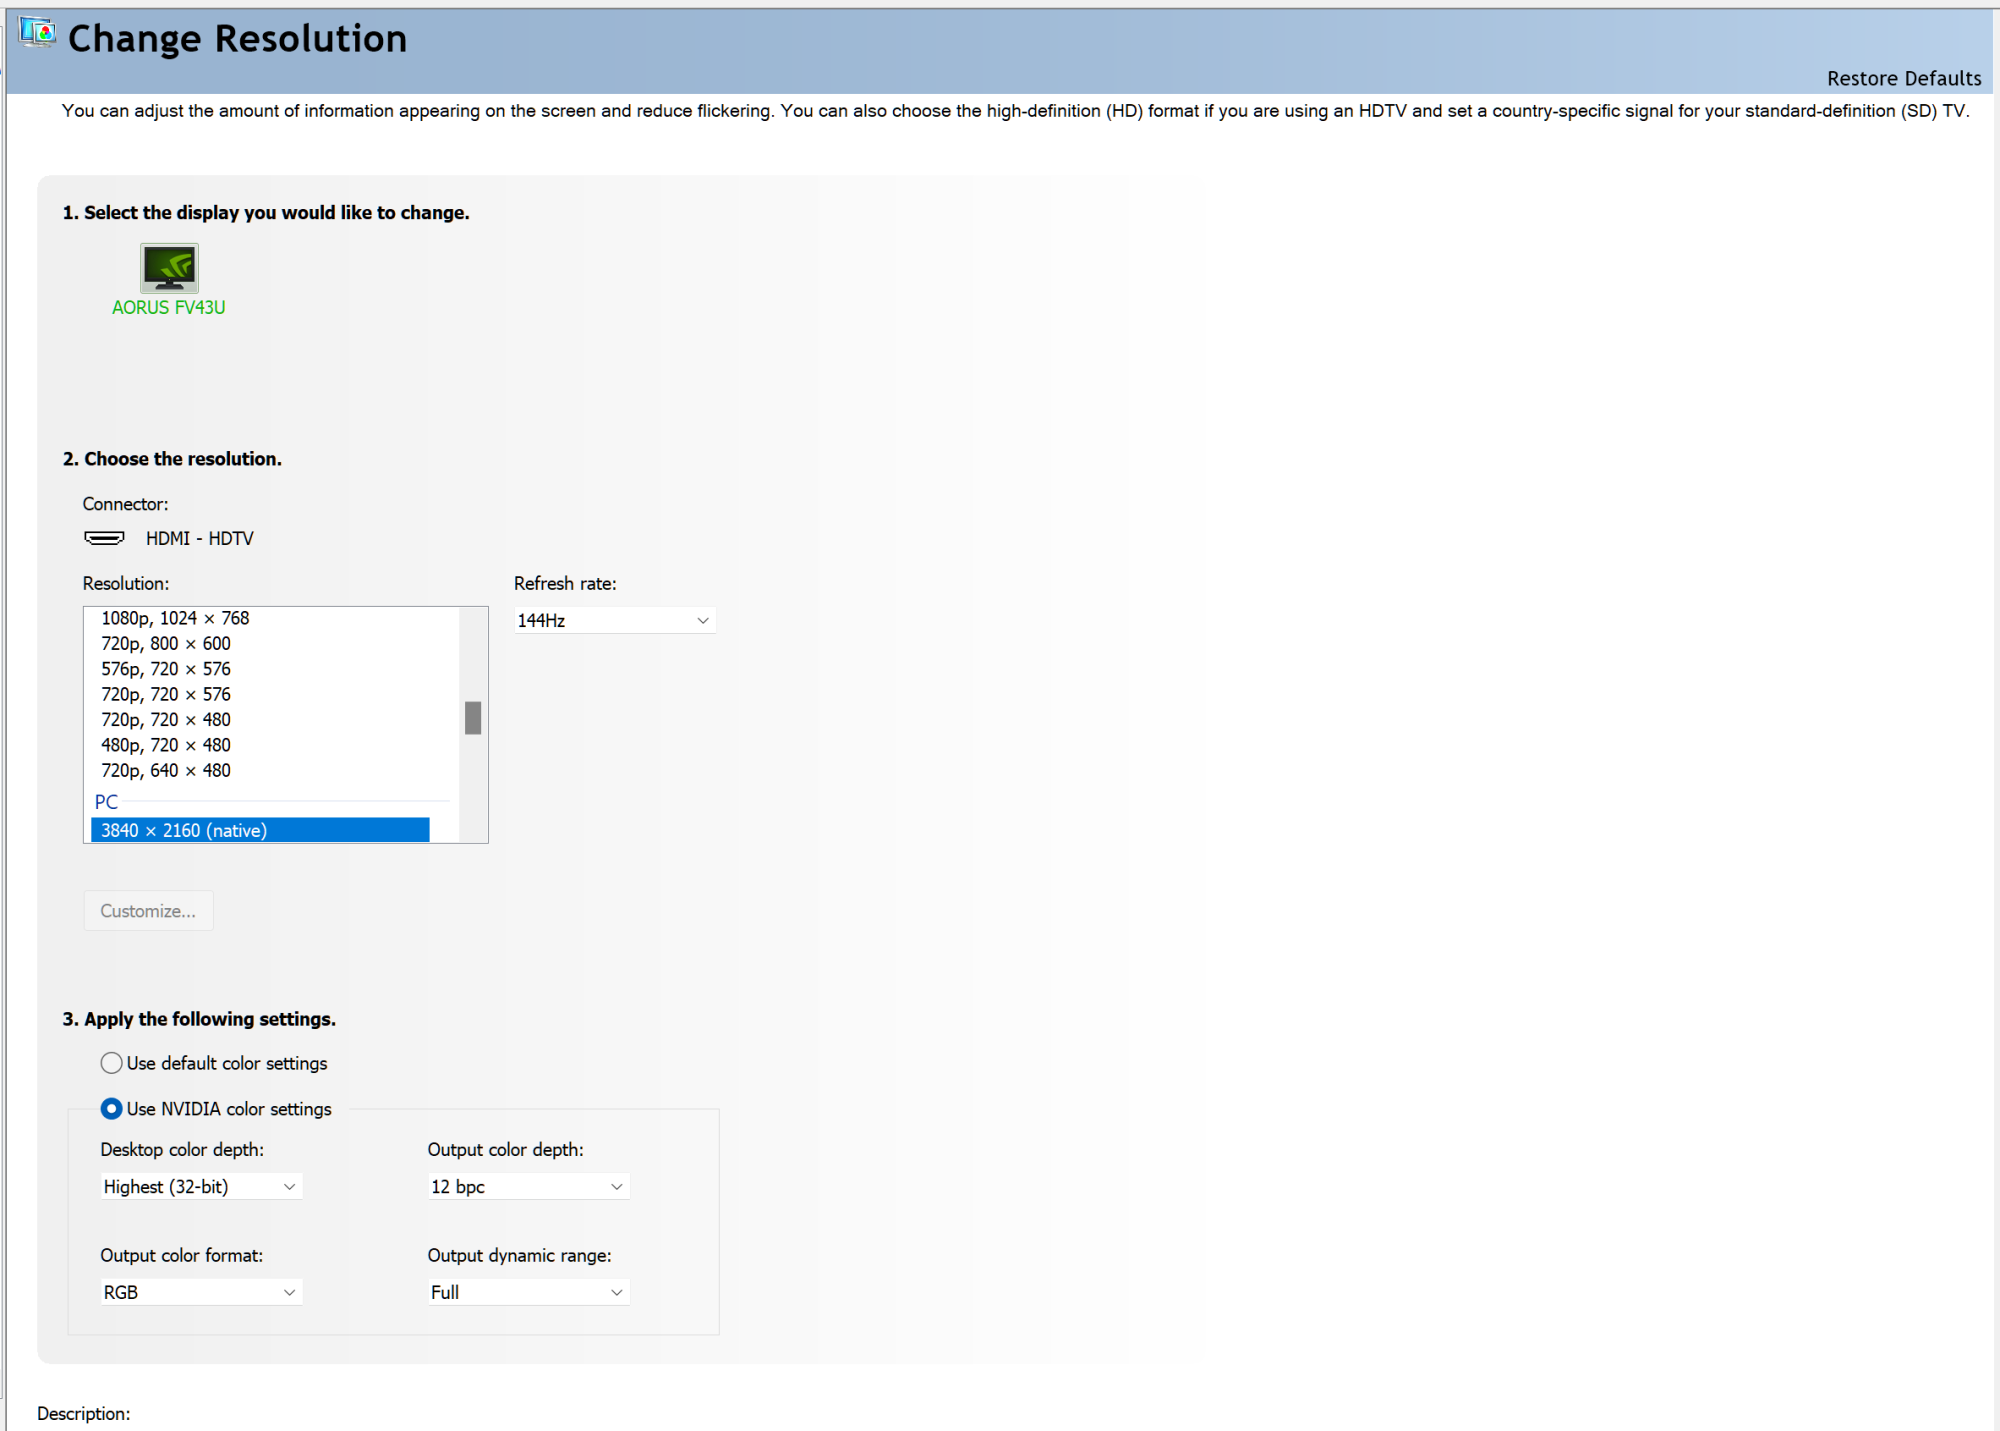
Task: Open the Refresh rate 144Hz dropdown
Action: click(x=614, y=621)
